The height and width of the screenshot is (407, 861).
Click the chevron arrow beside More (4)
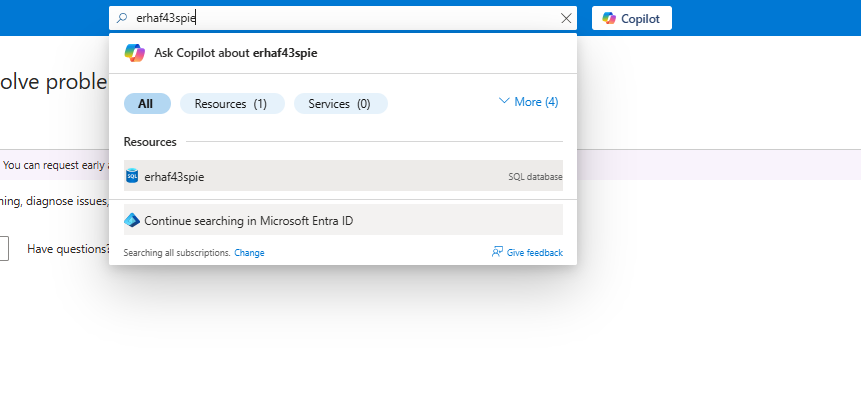503,102
